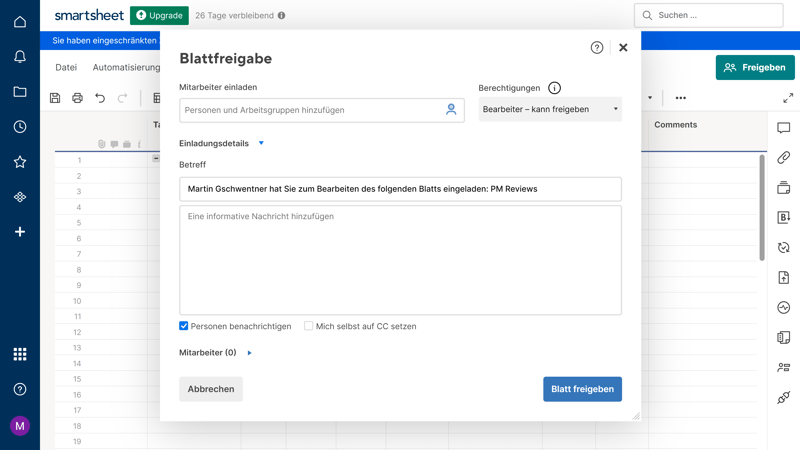Click the Blatt freigeben button
This screenshot has width=800, height=450.
[582, 389]
